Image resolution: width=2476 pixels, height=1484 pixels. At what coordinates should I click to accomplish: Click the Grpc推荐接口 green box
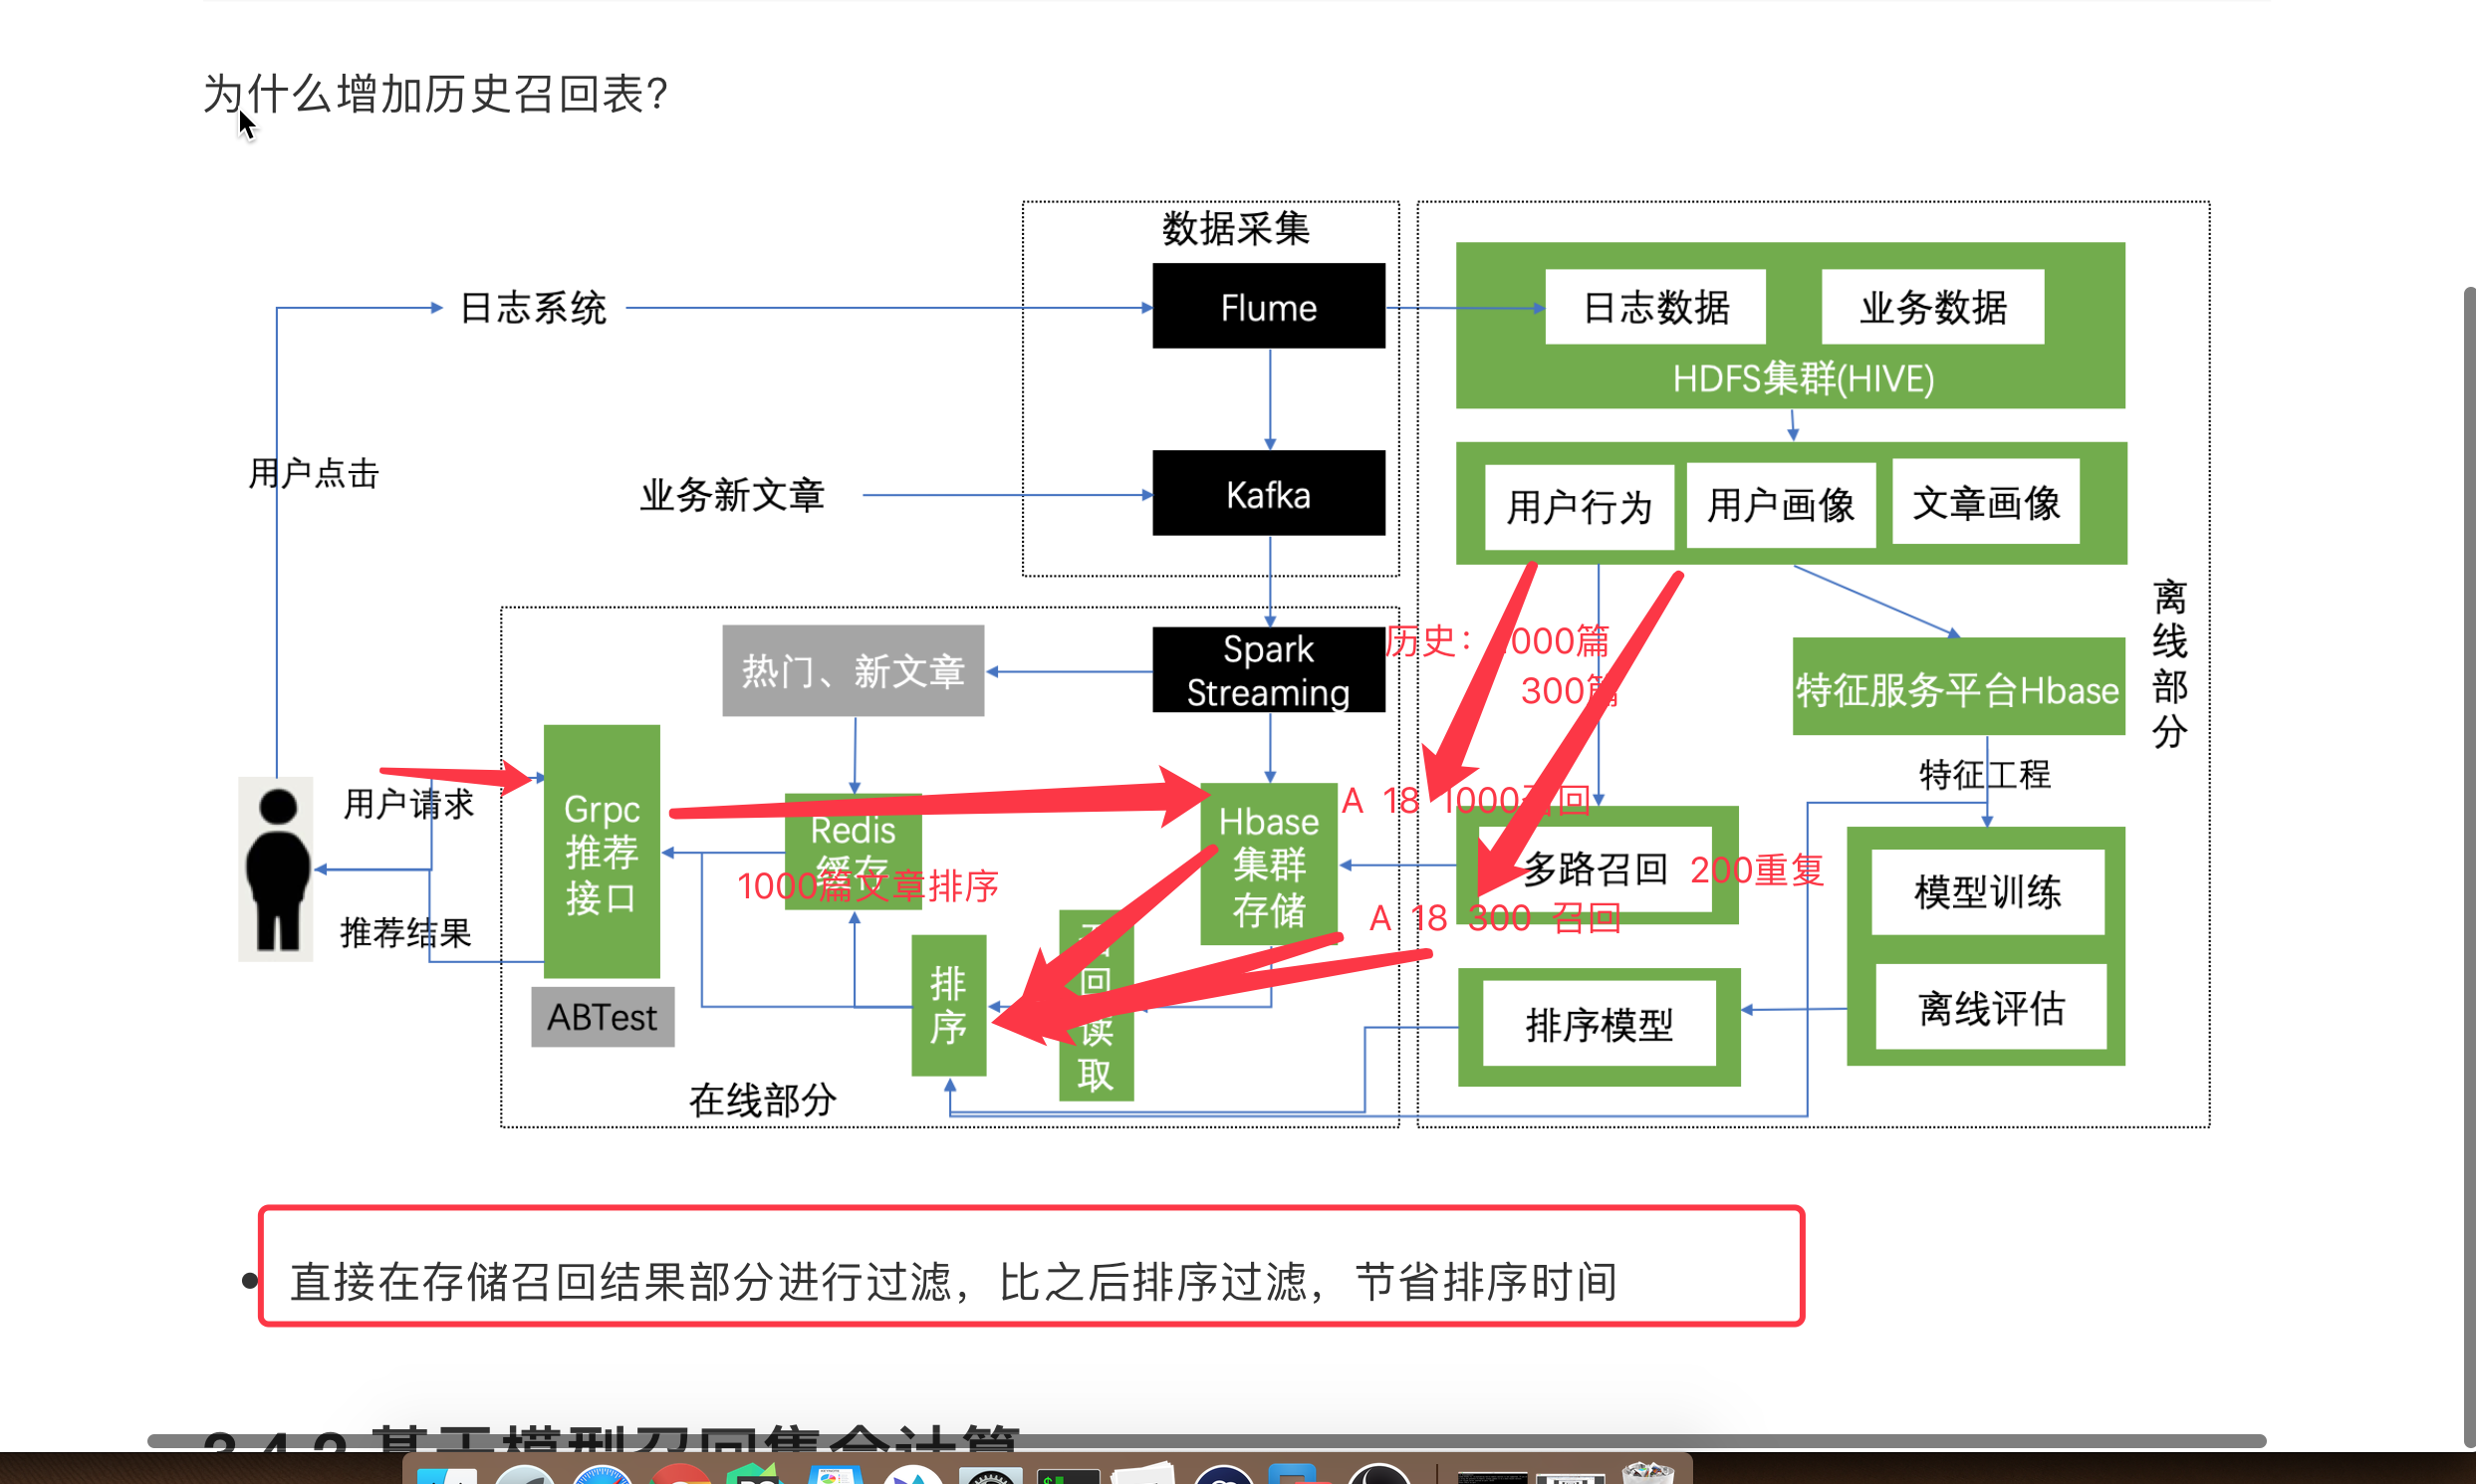tap(601, 851)
